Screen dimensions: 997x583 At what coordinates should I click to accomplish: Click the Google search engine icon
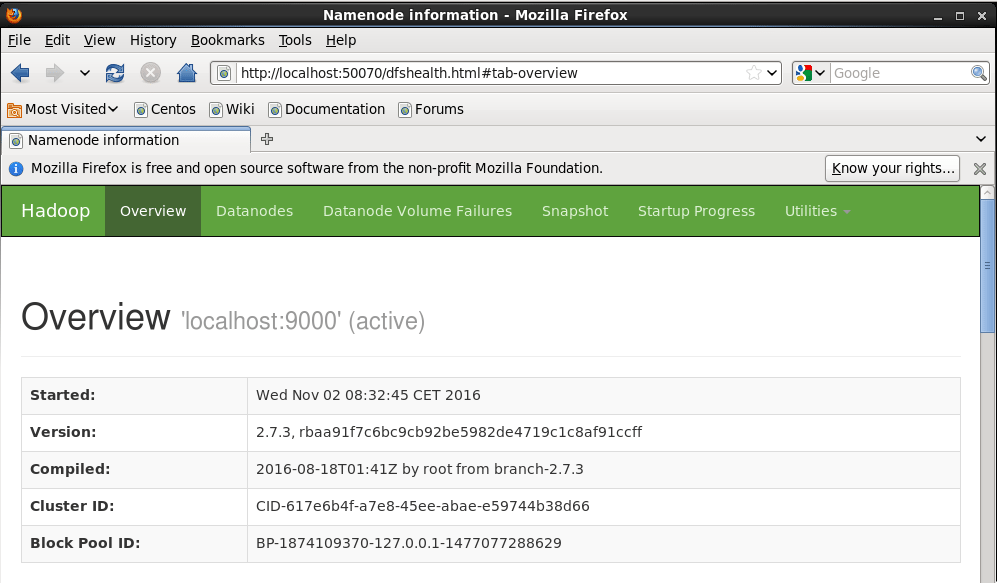[805, 72]
